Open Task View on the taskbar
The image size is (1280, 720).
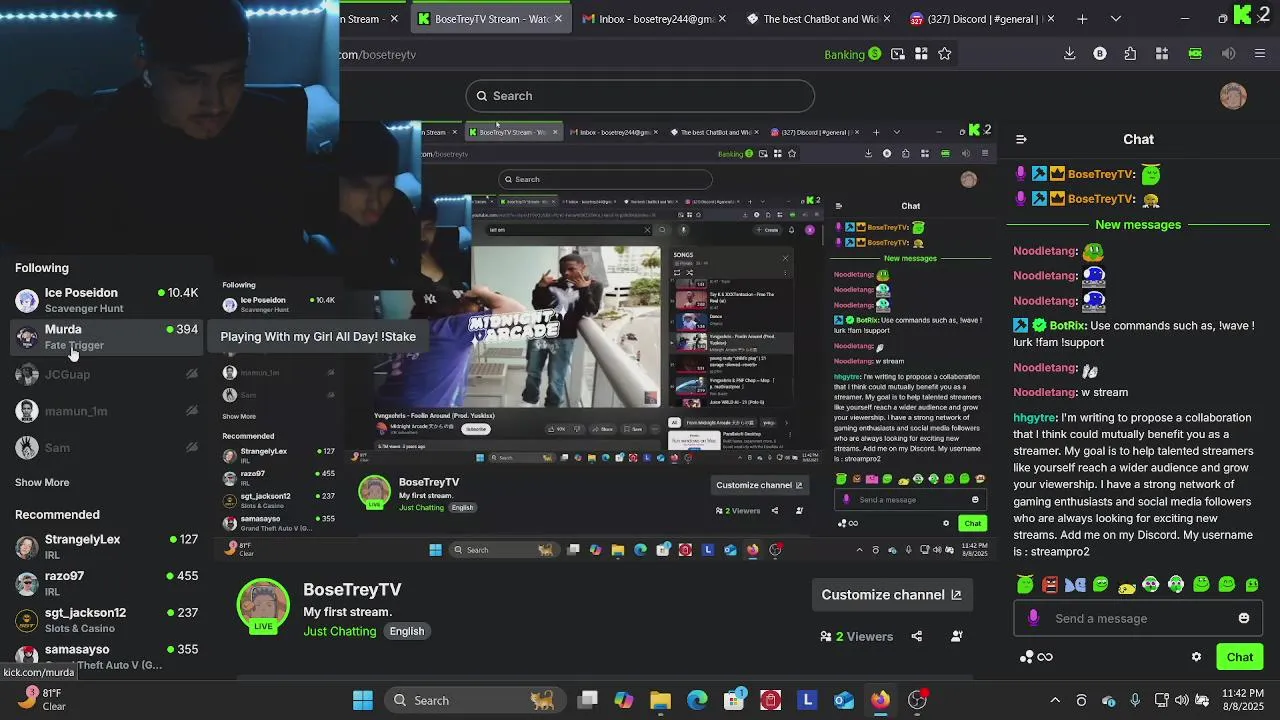click(x=588, y=700)
